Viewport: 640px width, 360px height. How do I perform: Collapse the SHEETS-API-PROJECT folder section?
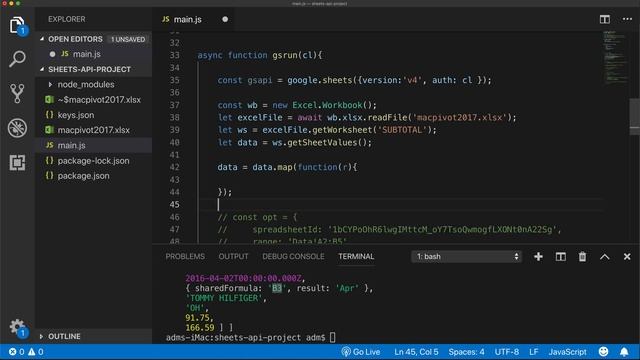click(42, 69)
